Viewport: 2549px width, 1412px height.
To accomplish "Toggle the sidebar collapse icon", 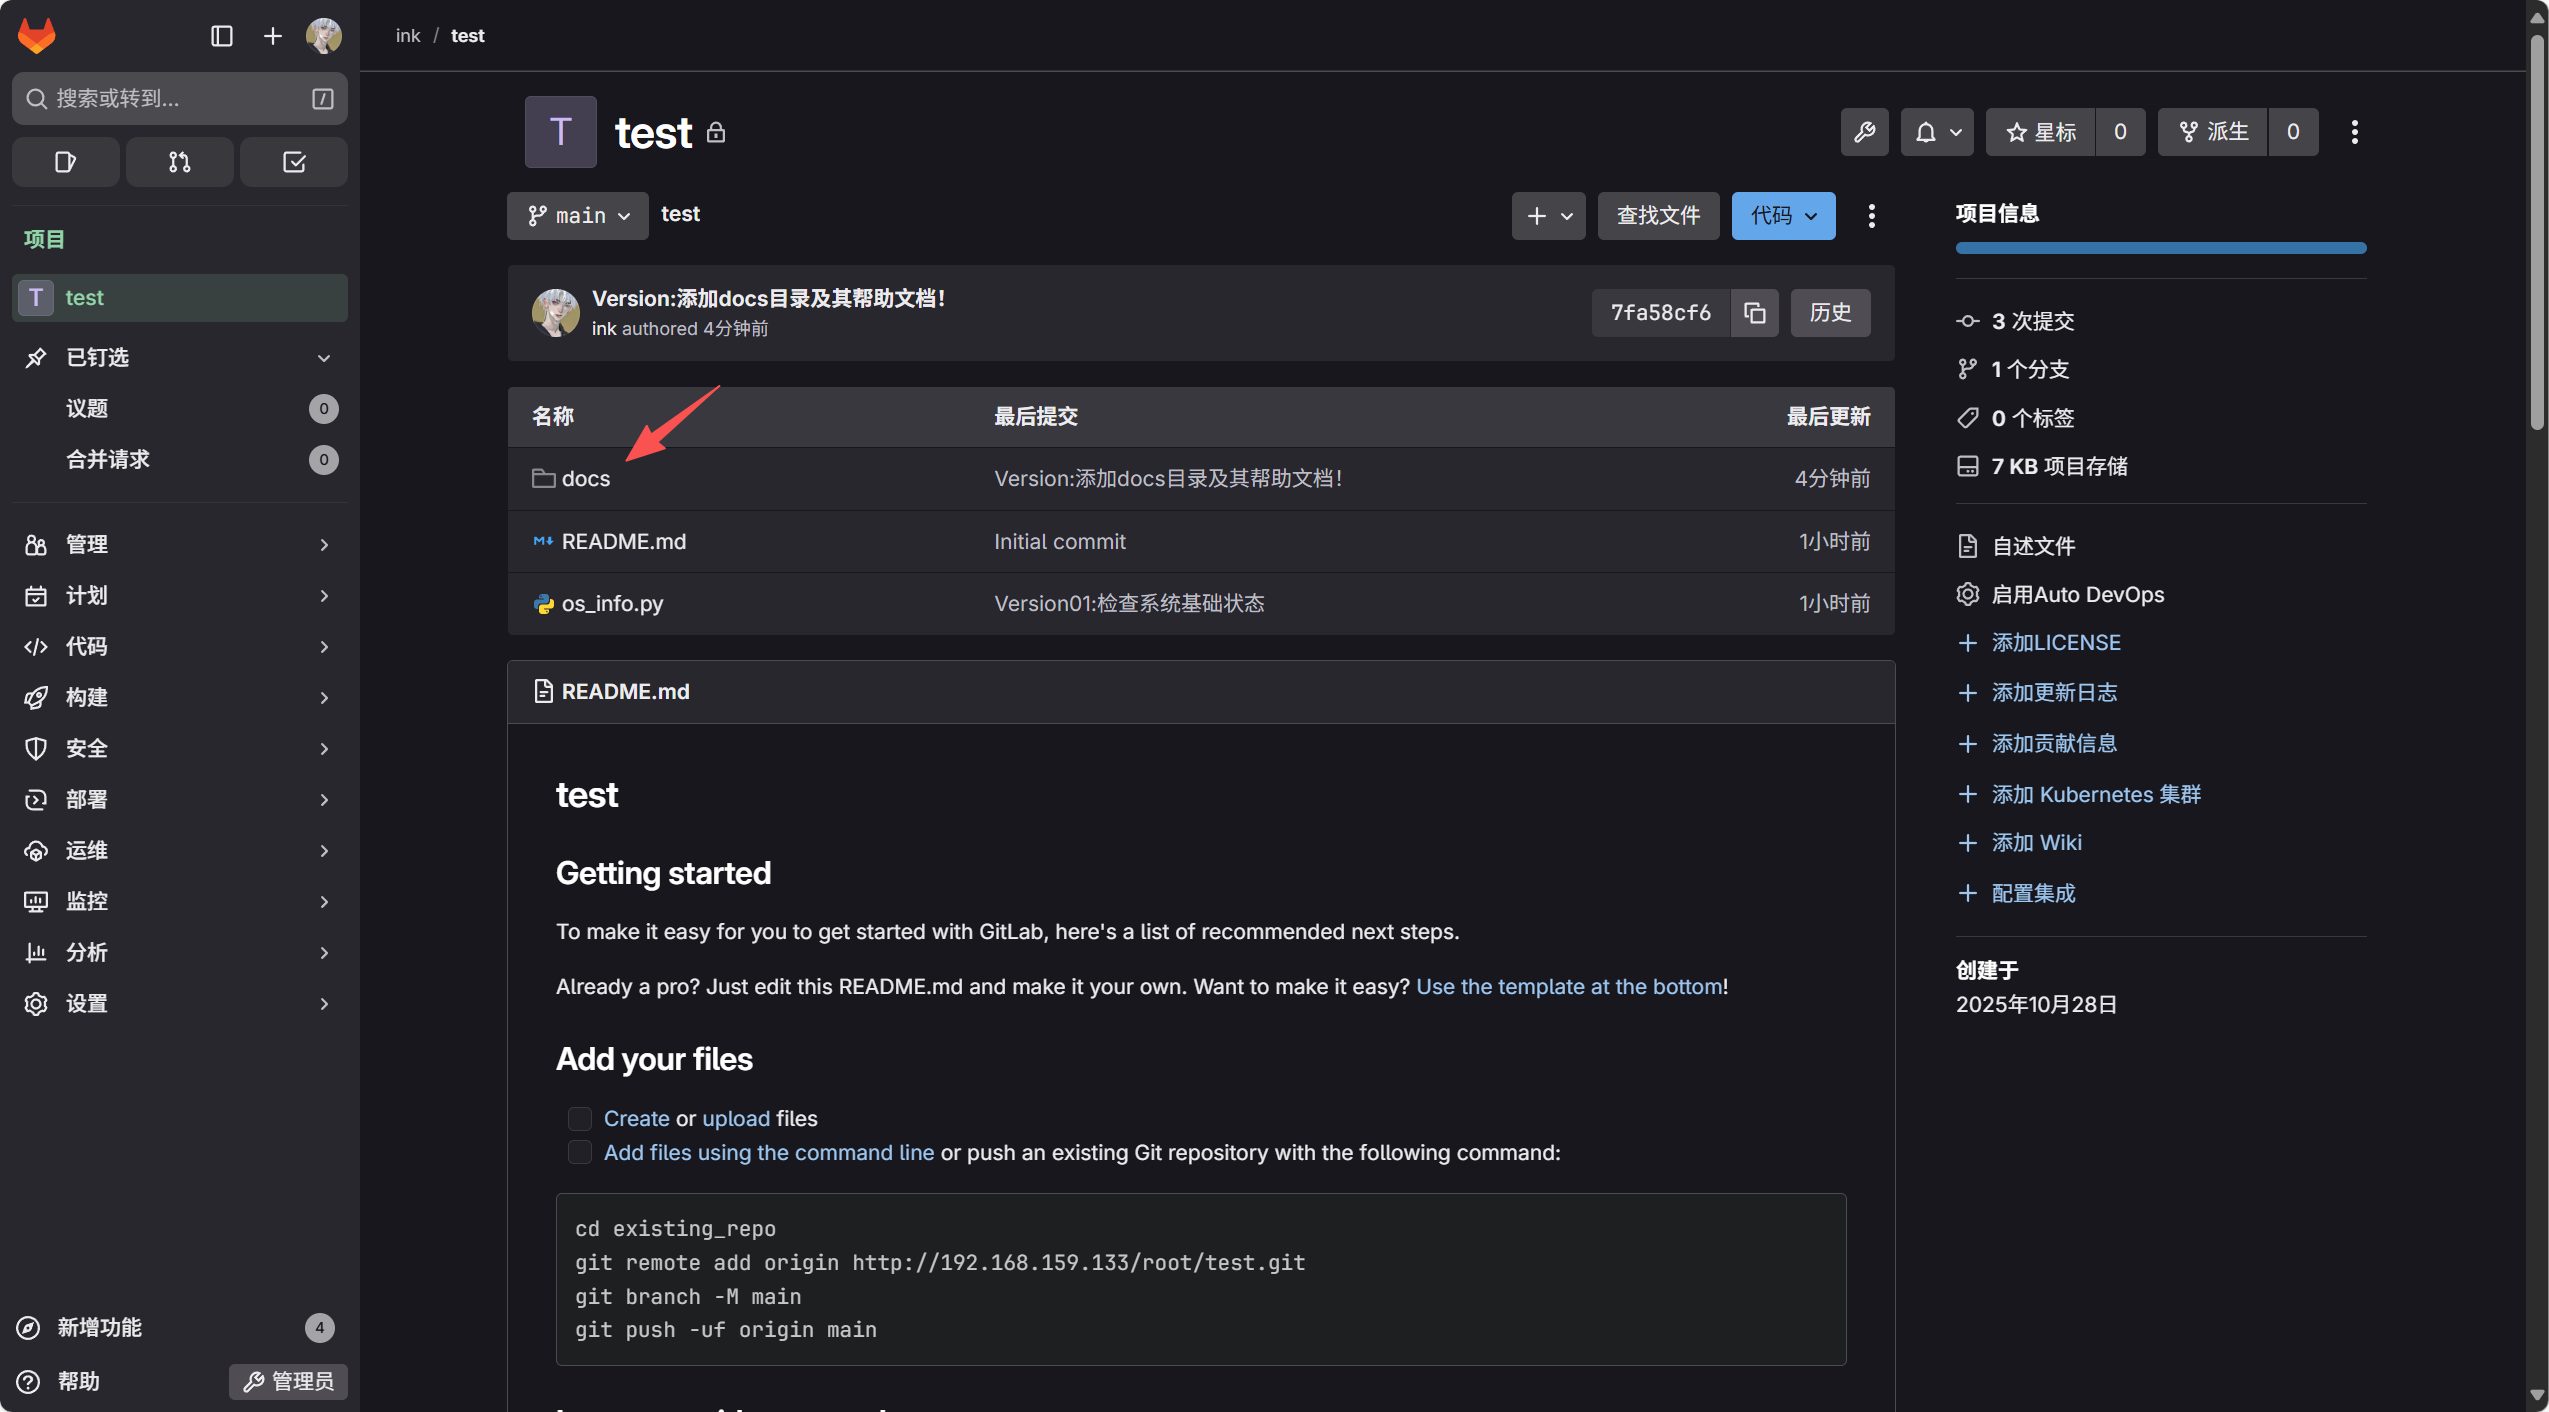I will [x=221, y=36].
